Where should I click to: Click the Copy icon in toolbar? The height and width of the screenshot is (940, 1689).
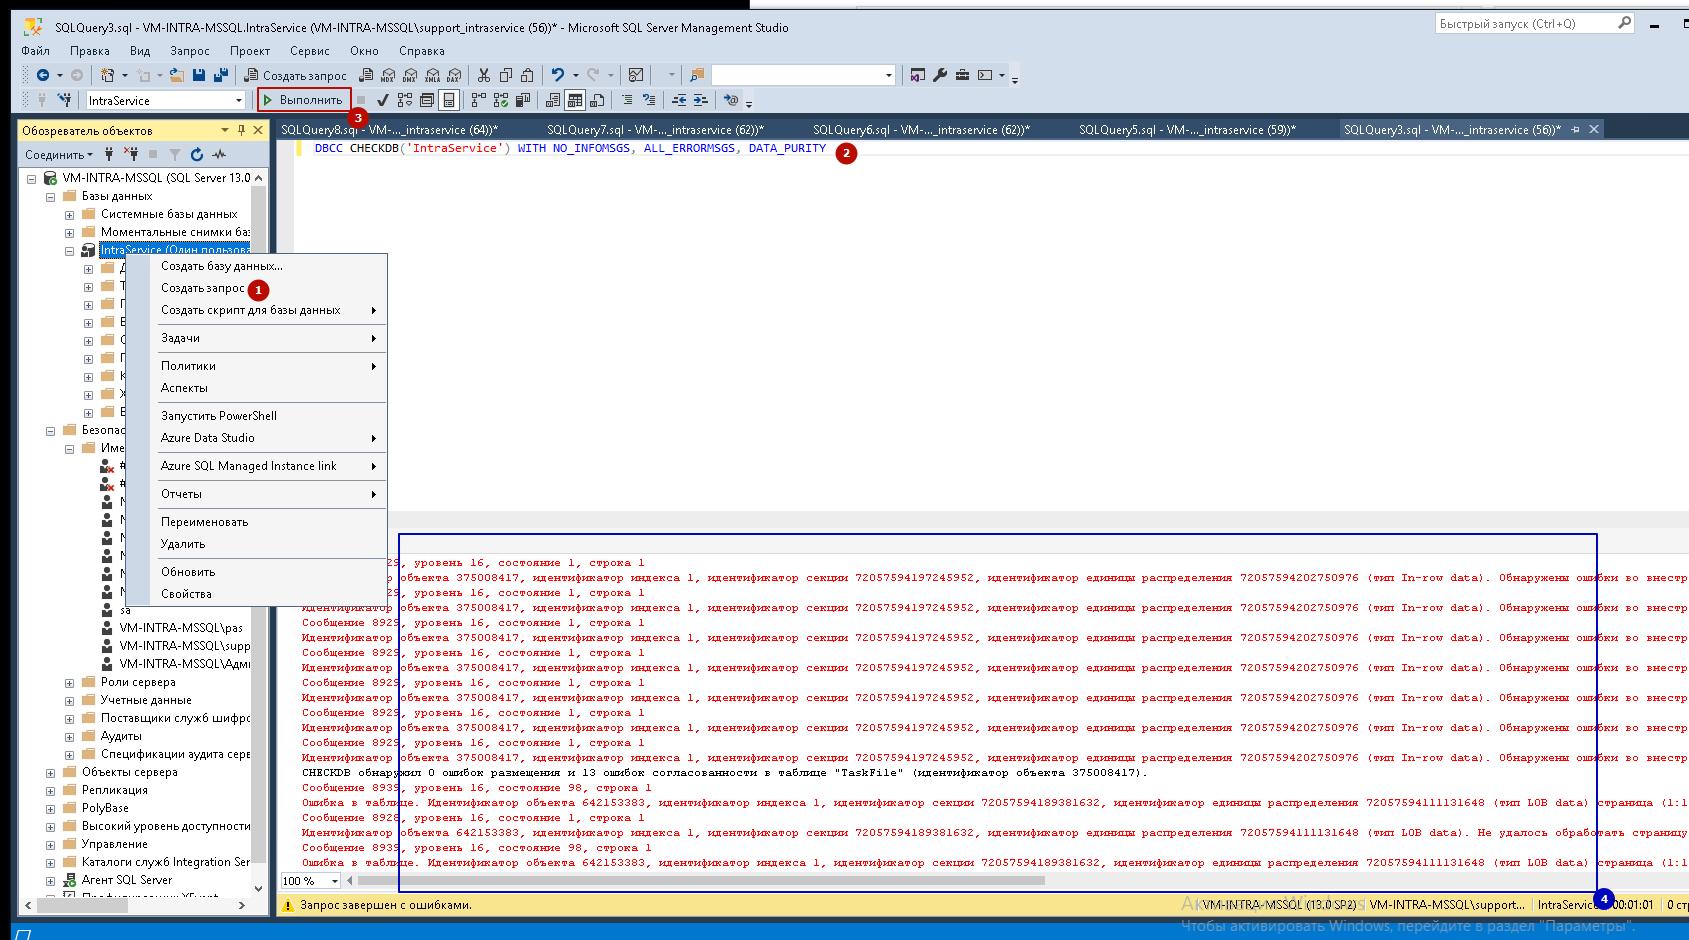tap(506, 75)
